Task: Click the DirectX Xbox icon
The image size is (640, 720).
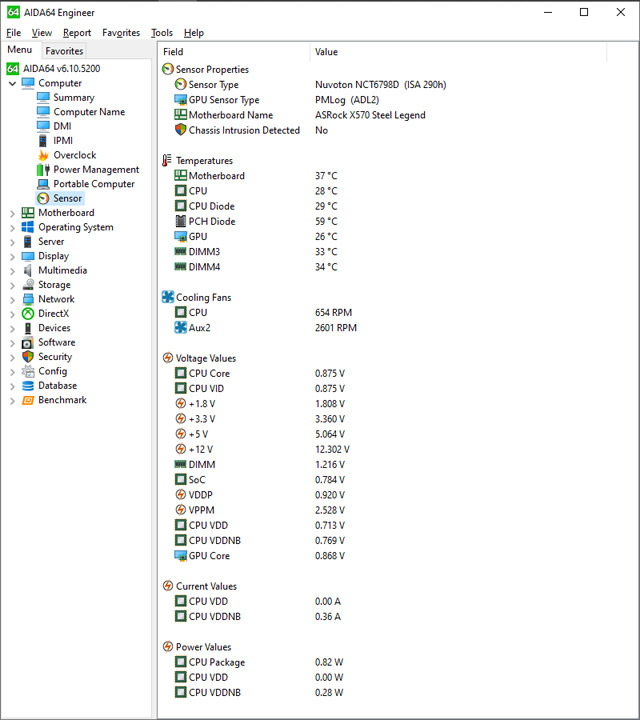Action: point(28,314)
